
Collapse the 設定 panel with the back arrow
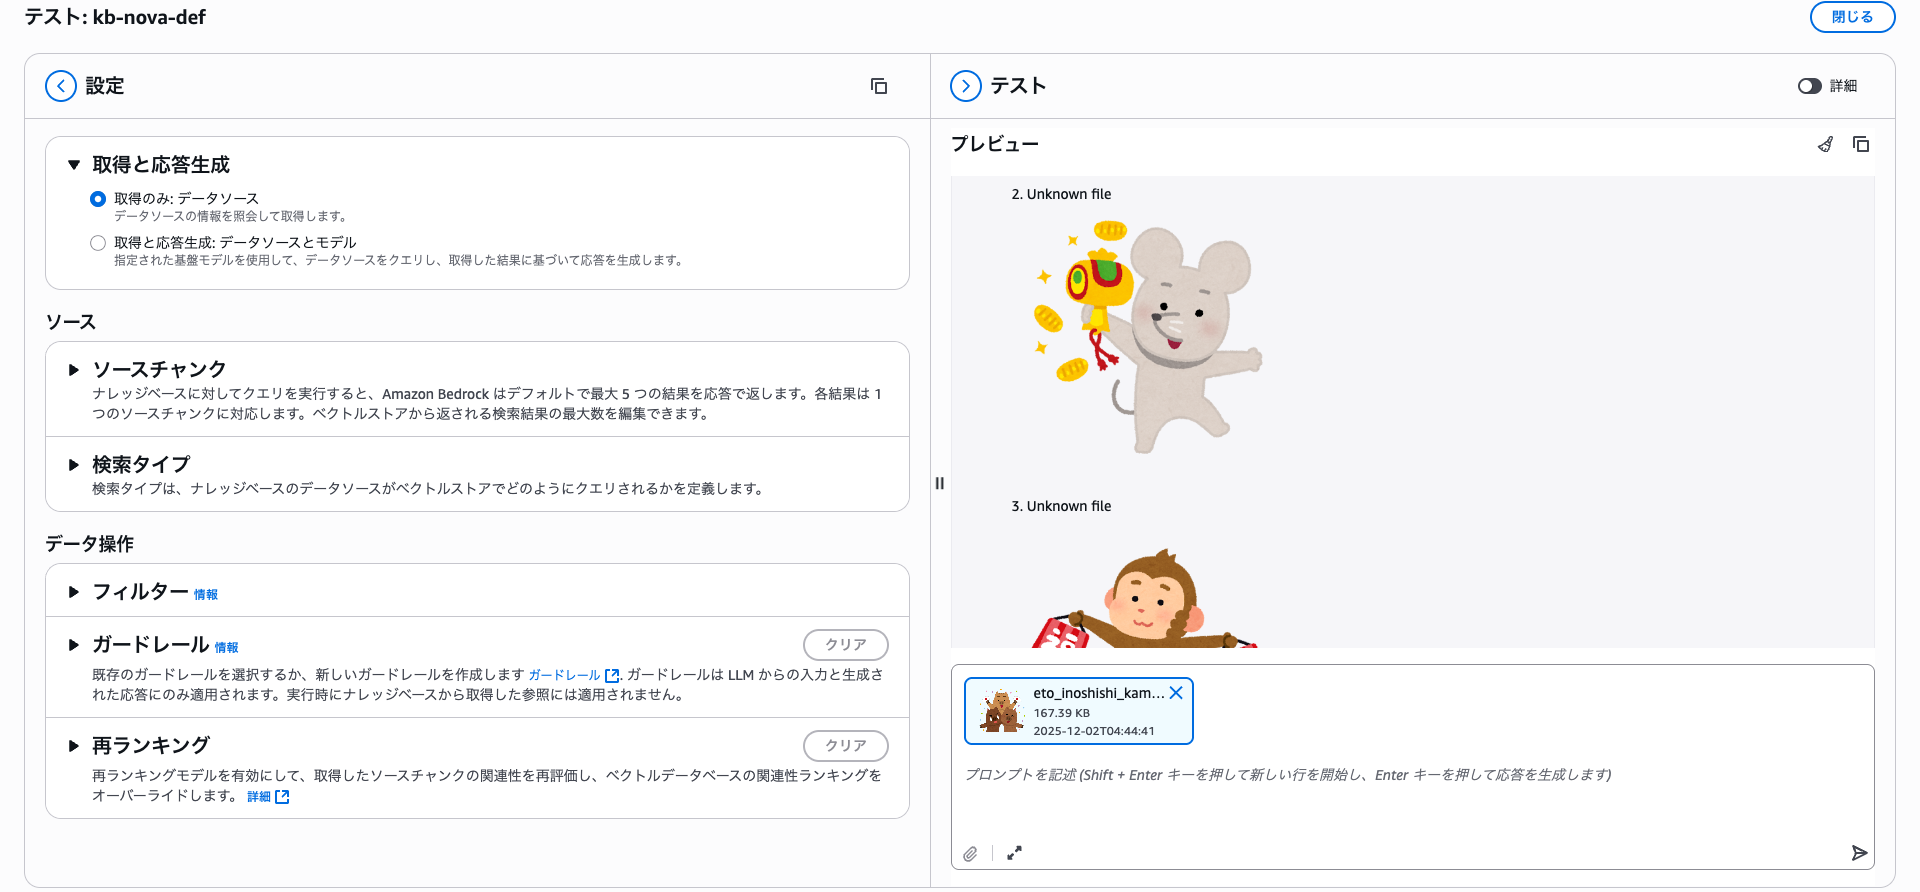[61, 86]
